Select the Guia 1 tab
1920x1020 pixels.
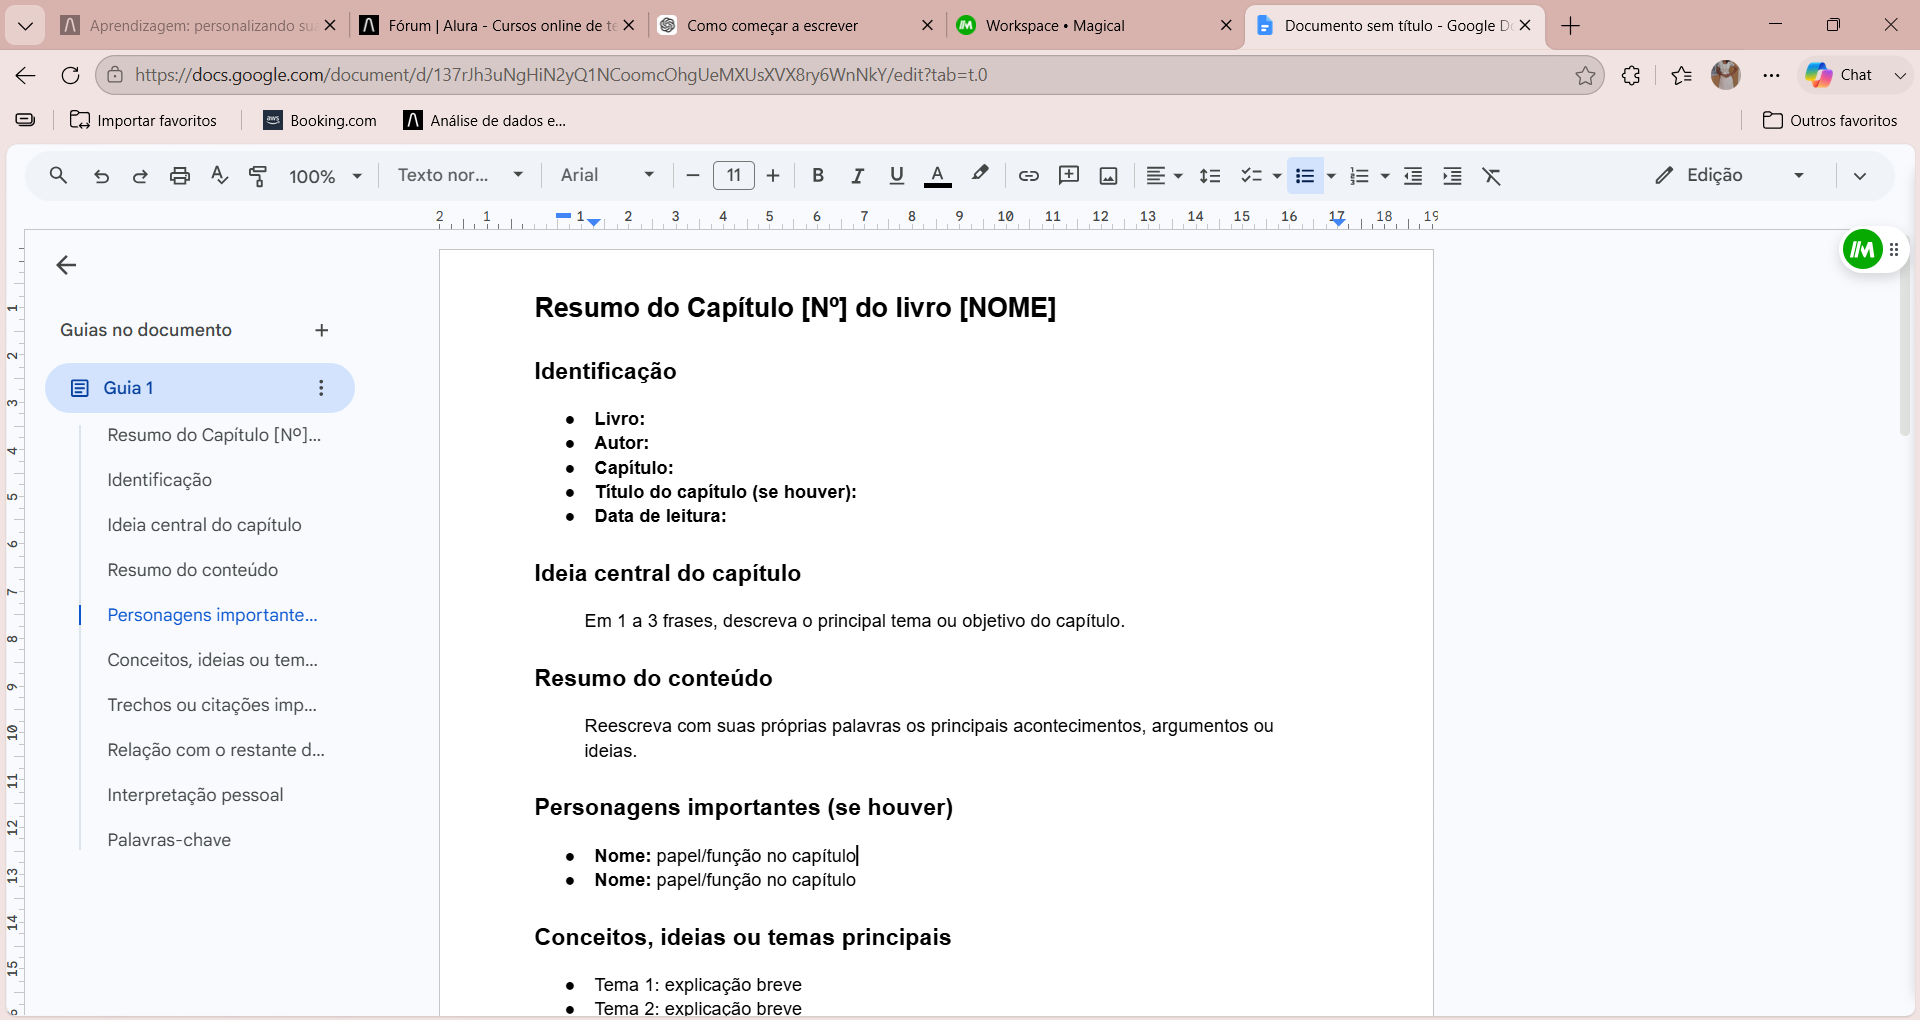(x=200, y=388)
